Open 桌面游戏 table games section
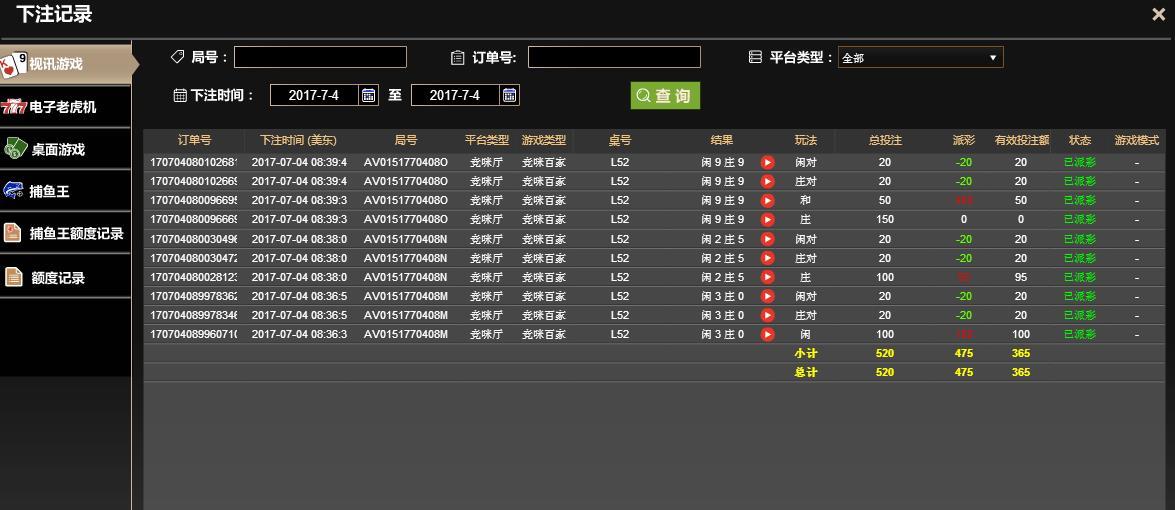This screenshot has width=1175, height=510. pyautogui.click(x=65, y=149)
